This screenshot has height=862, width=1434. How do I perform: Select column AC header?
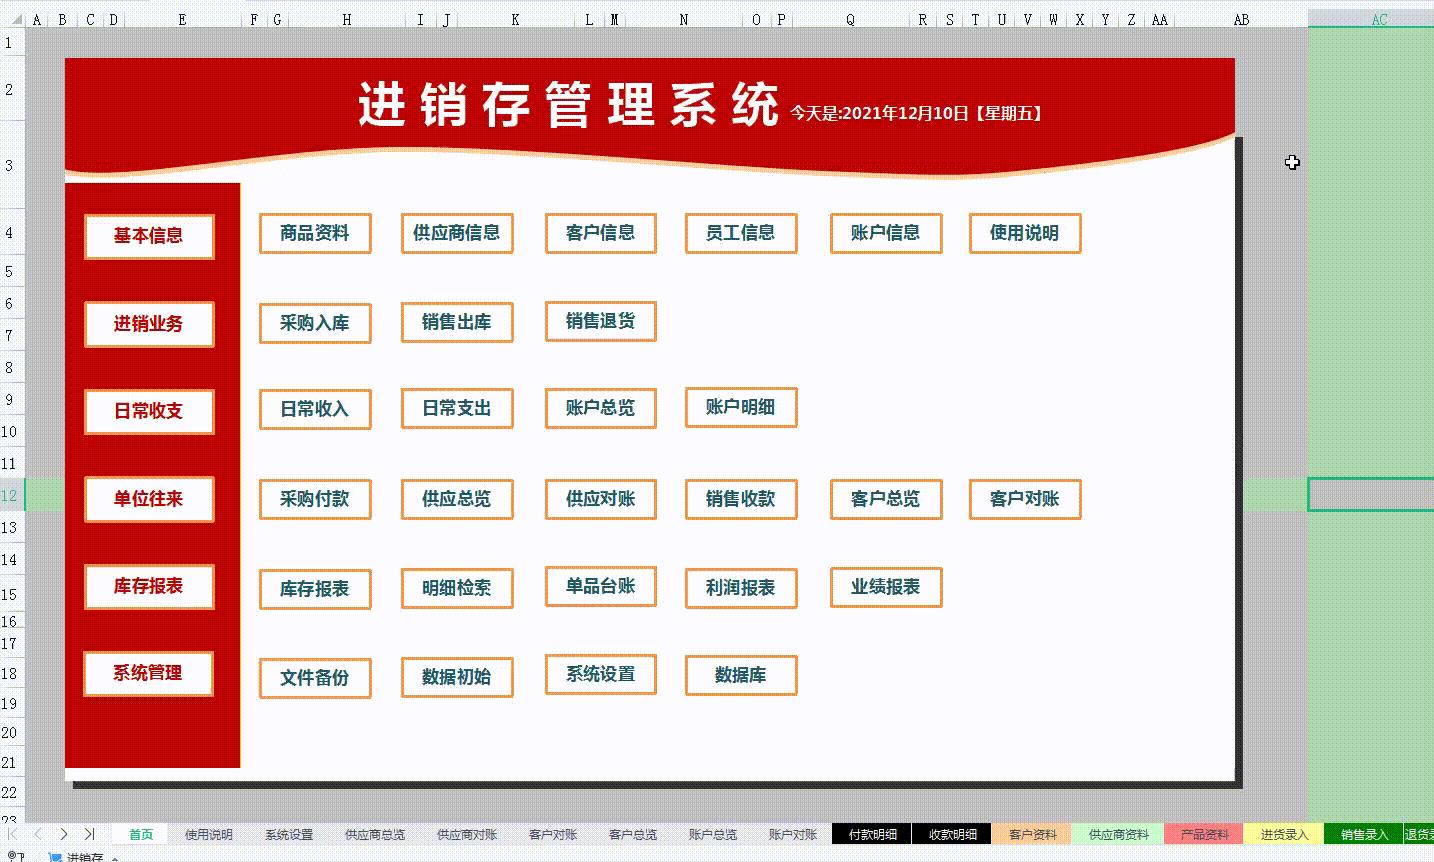pyautogui.click(x=1379, y=19)
